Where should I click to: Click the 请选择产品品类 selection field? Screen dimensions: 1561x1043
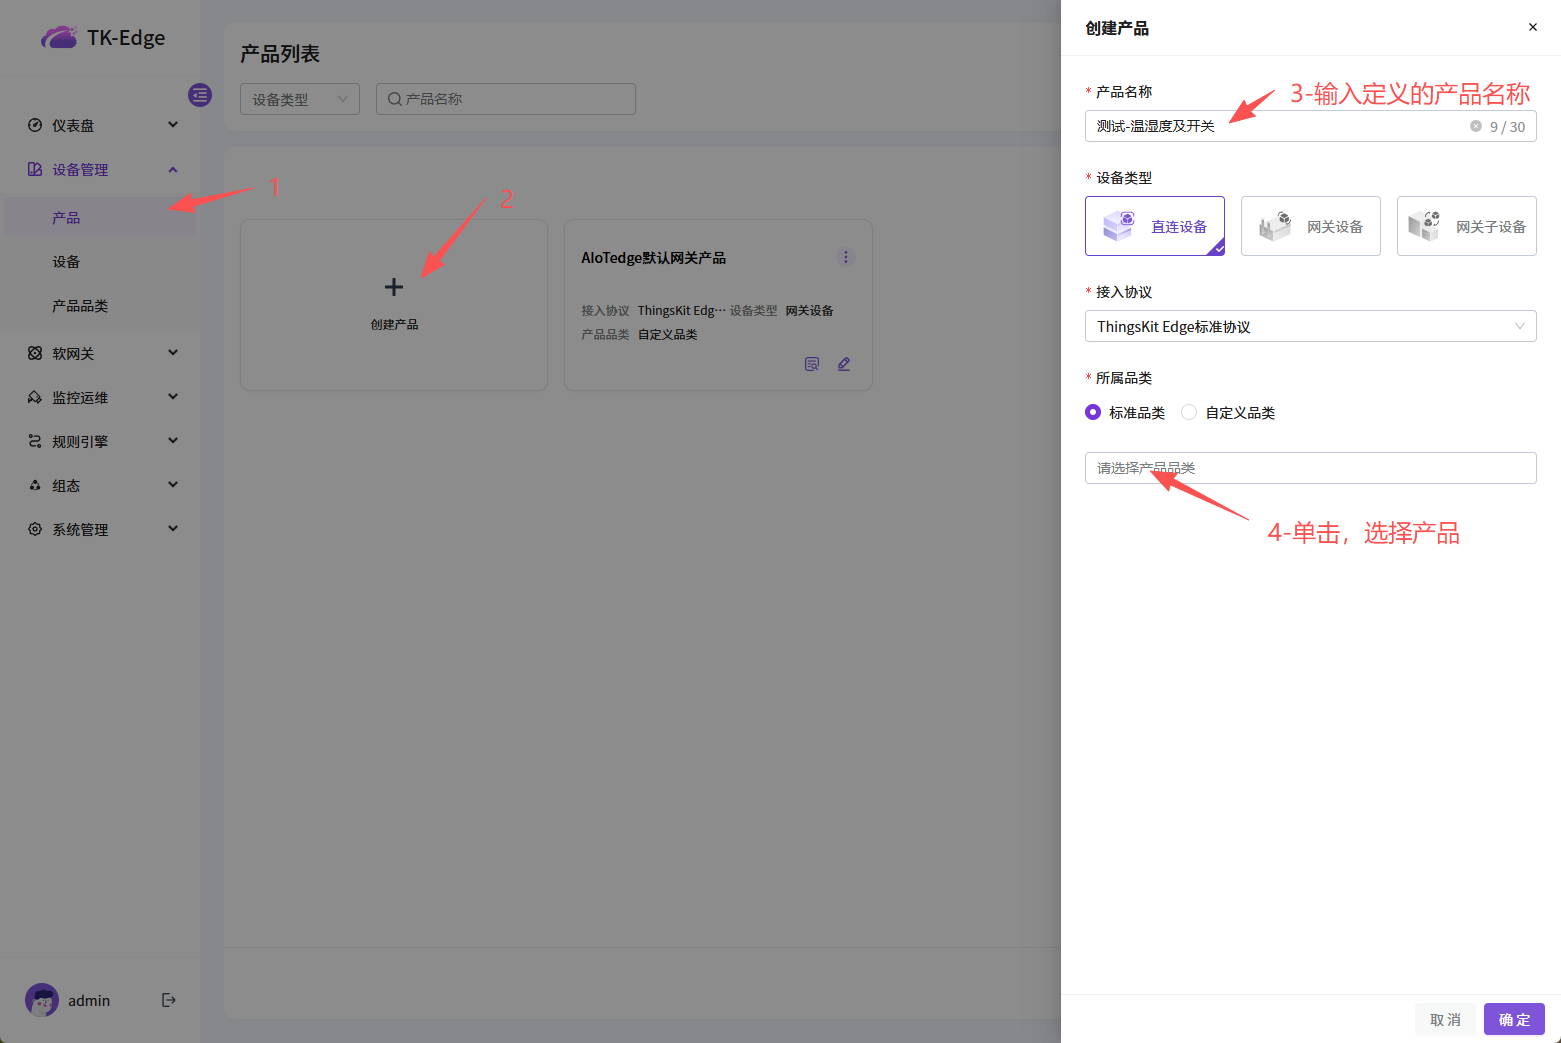pos(1310,468)
